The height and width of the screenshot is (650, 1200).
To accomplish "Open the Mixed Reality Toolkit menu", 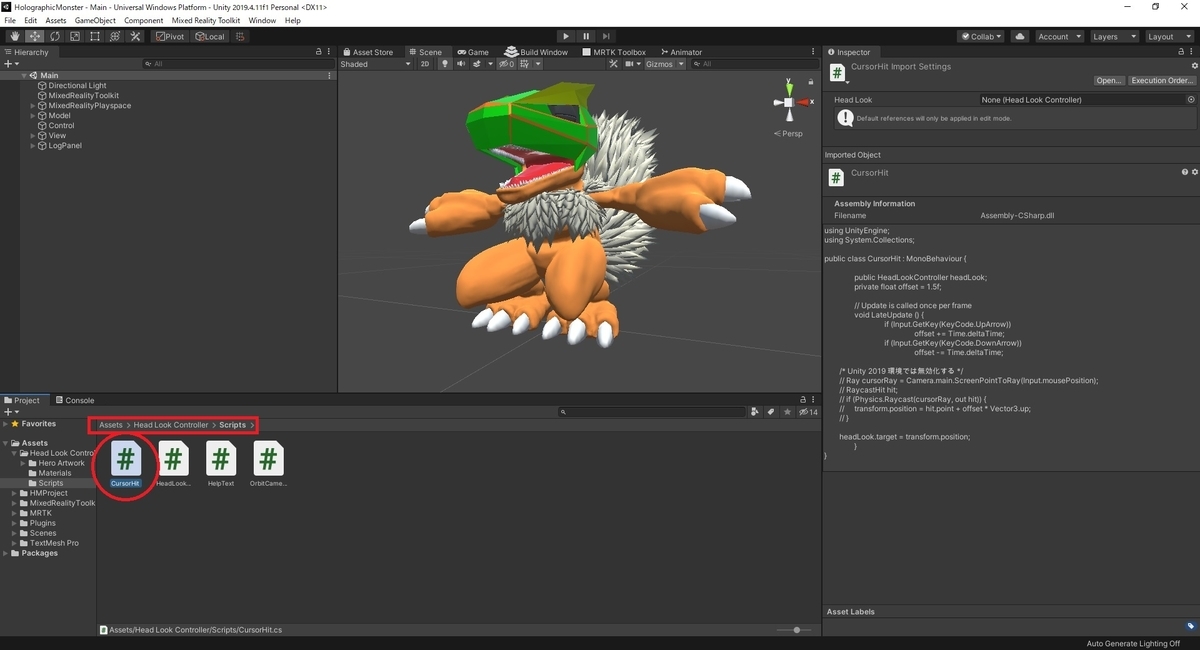I will [x=206, y=20].
